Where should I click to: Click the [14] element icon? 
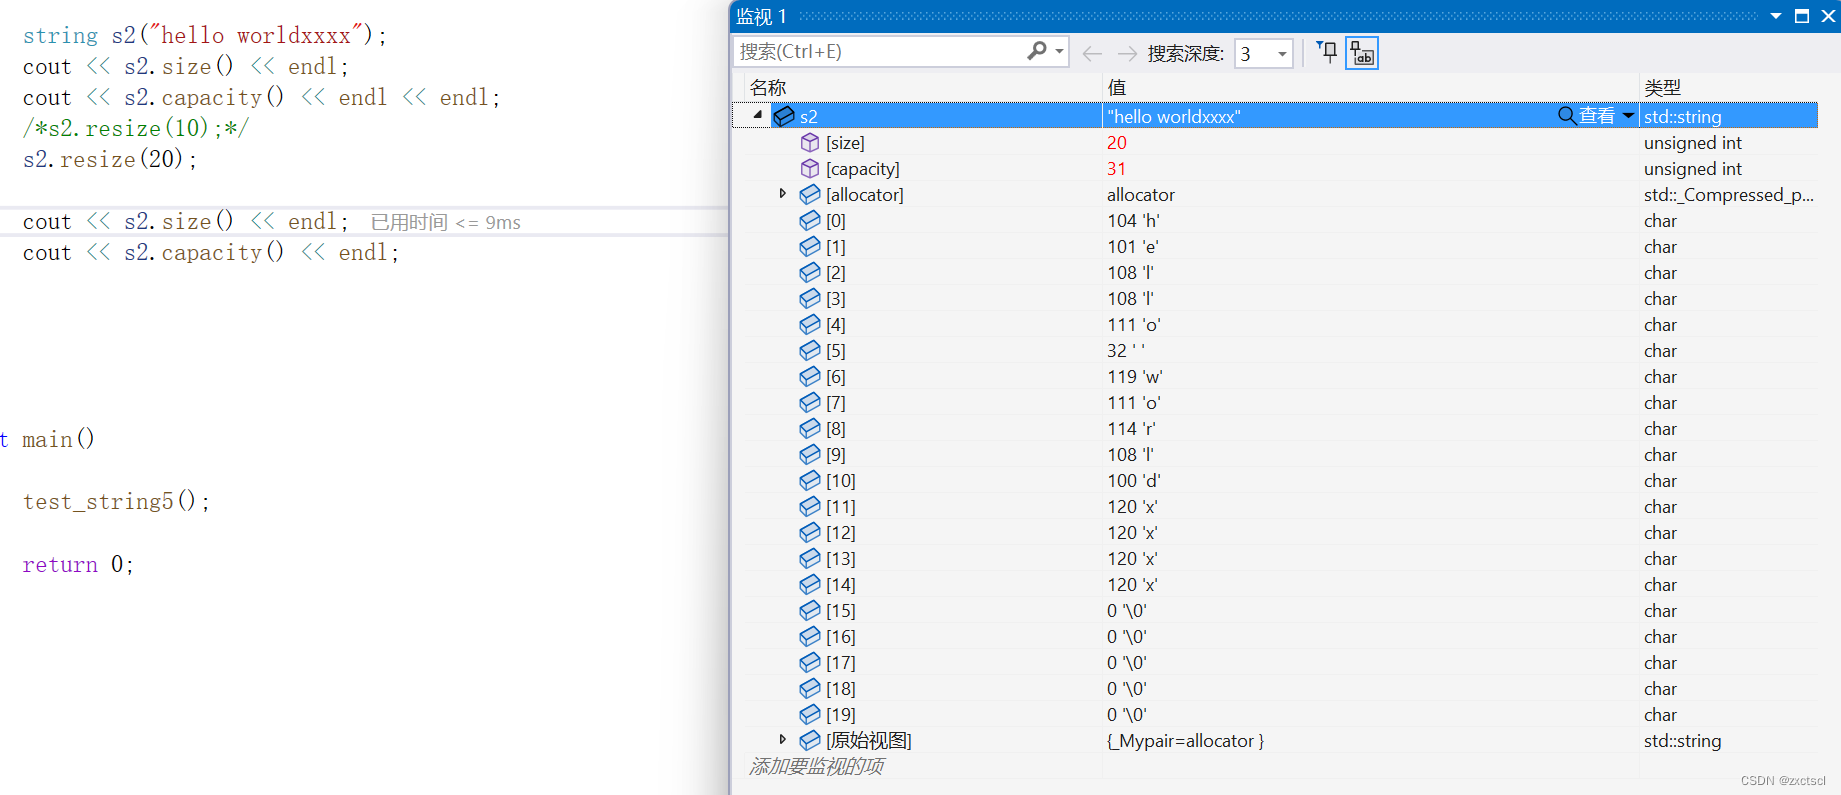810,584
